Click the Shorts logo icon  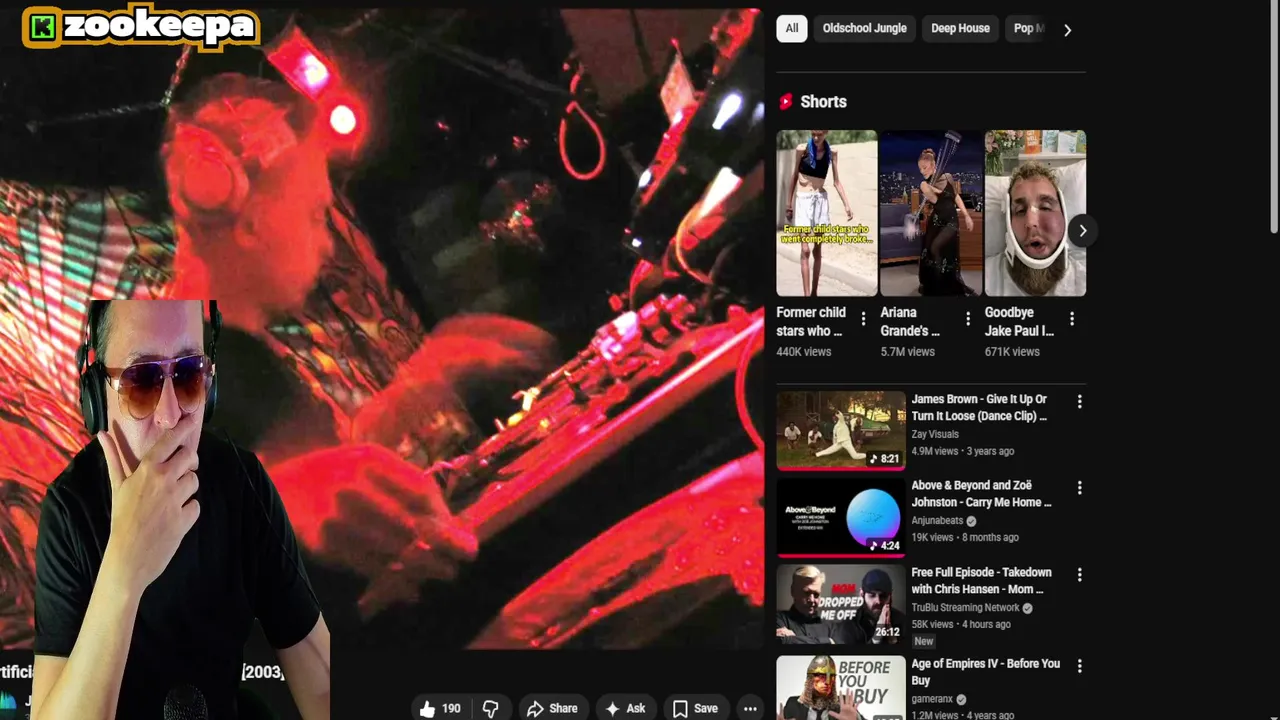[x=786, y=101]
